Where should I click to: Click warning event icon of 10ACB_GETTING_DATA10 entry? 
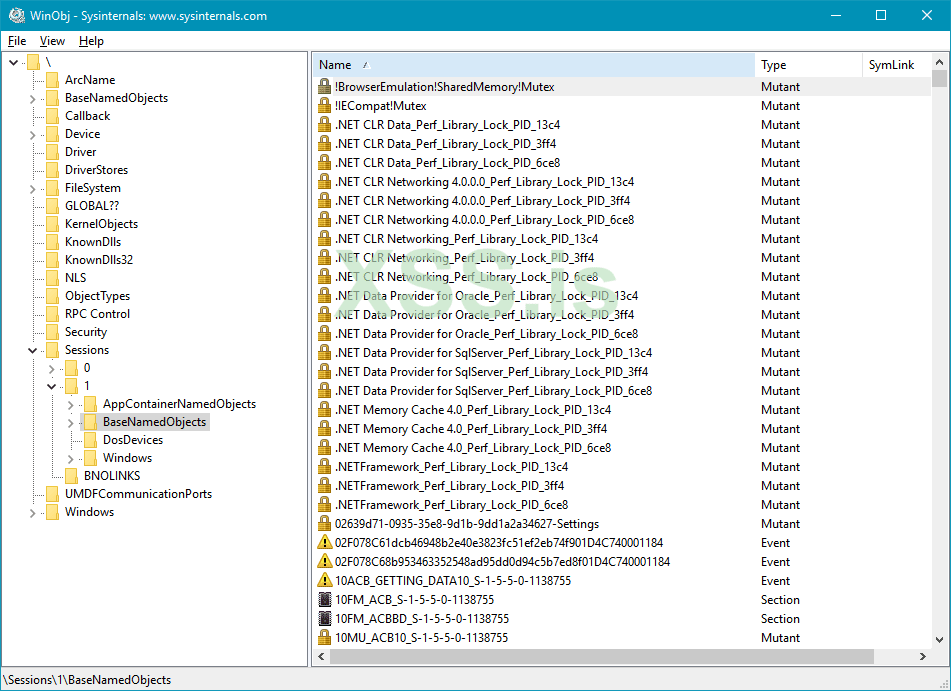(324, 581)
